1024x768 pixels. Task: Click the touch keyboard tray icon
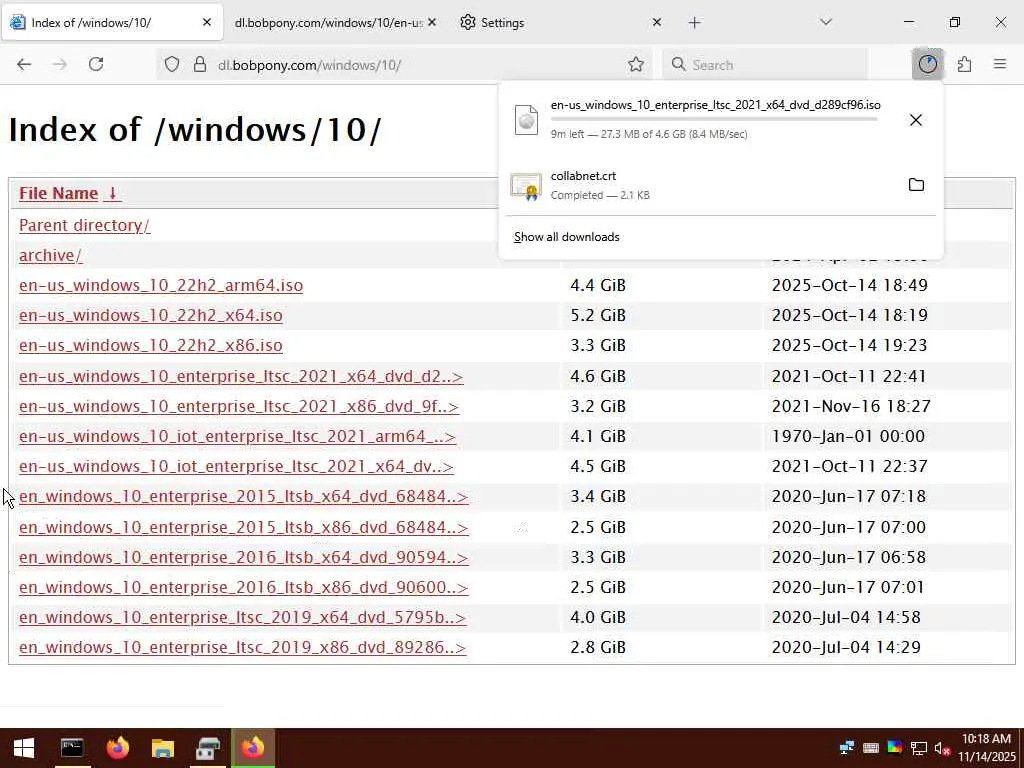[871, 748]
